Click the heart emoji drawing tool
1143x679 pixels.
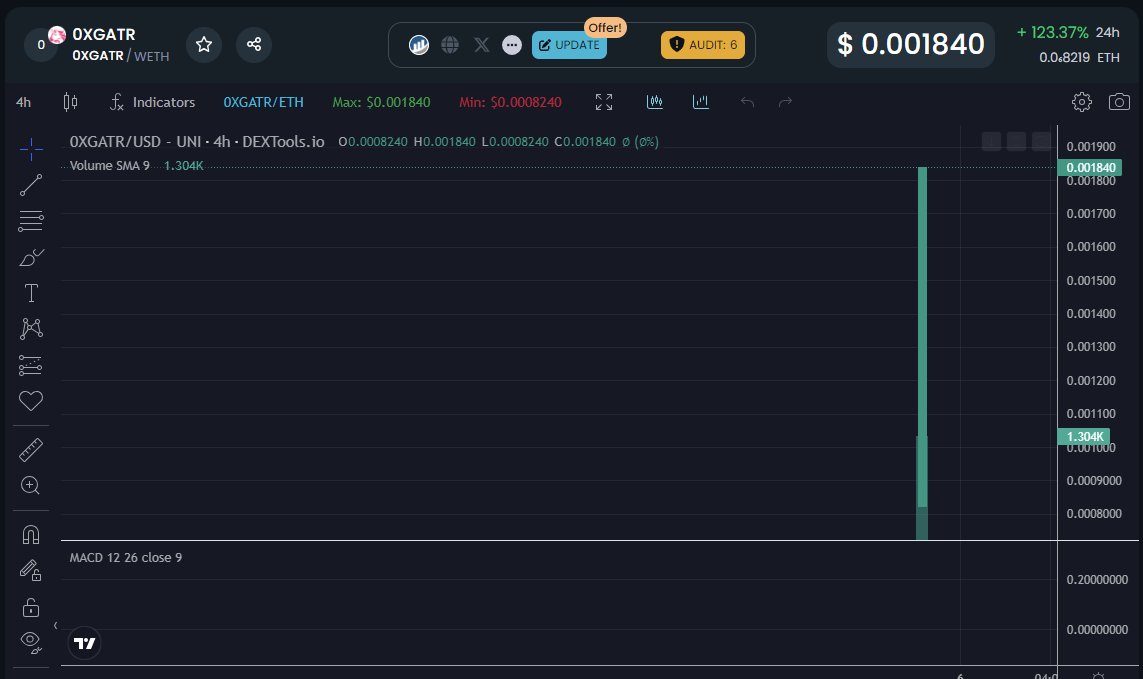[x=30, y=400]
